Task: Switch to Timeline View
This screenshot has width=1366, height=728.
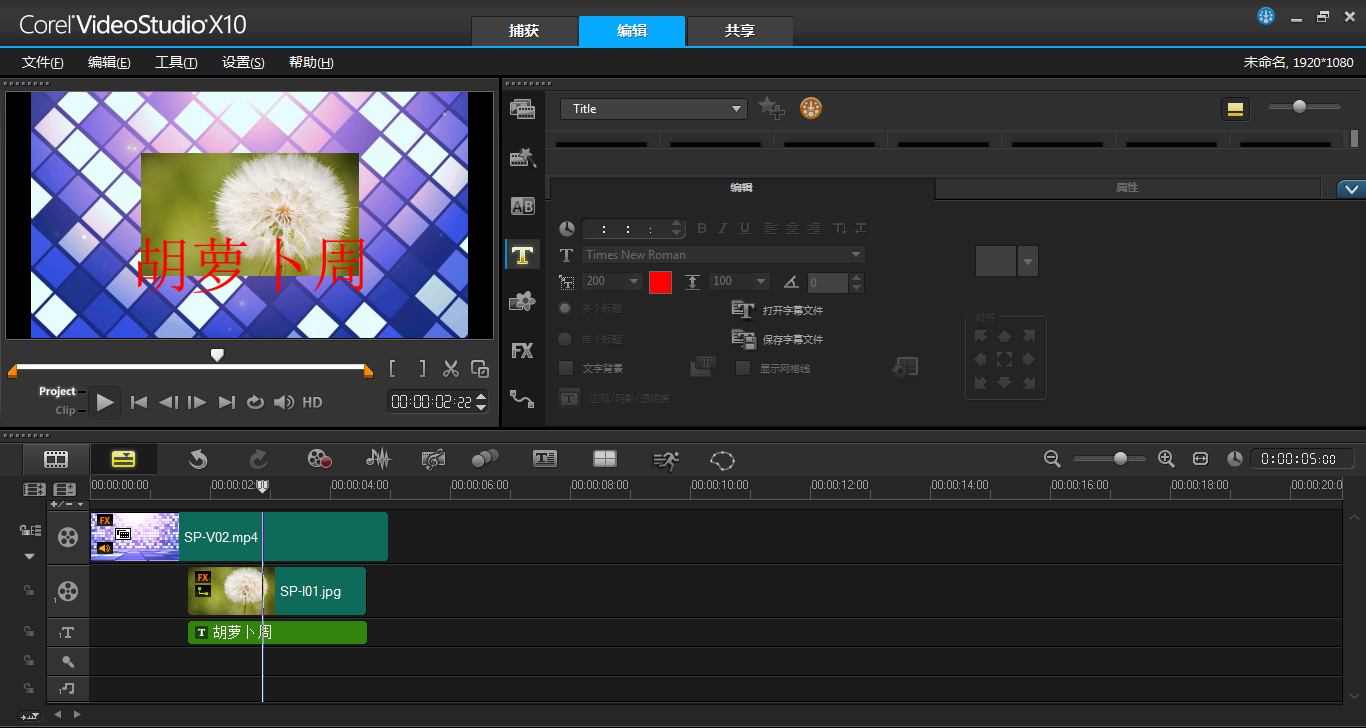Action: (x=123, y=459)
